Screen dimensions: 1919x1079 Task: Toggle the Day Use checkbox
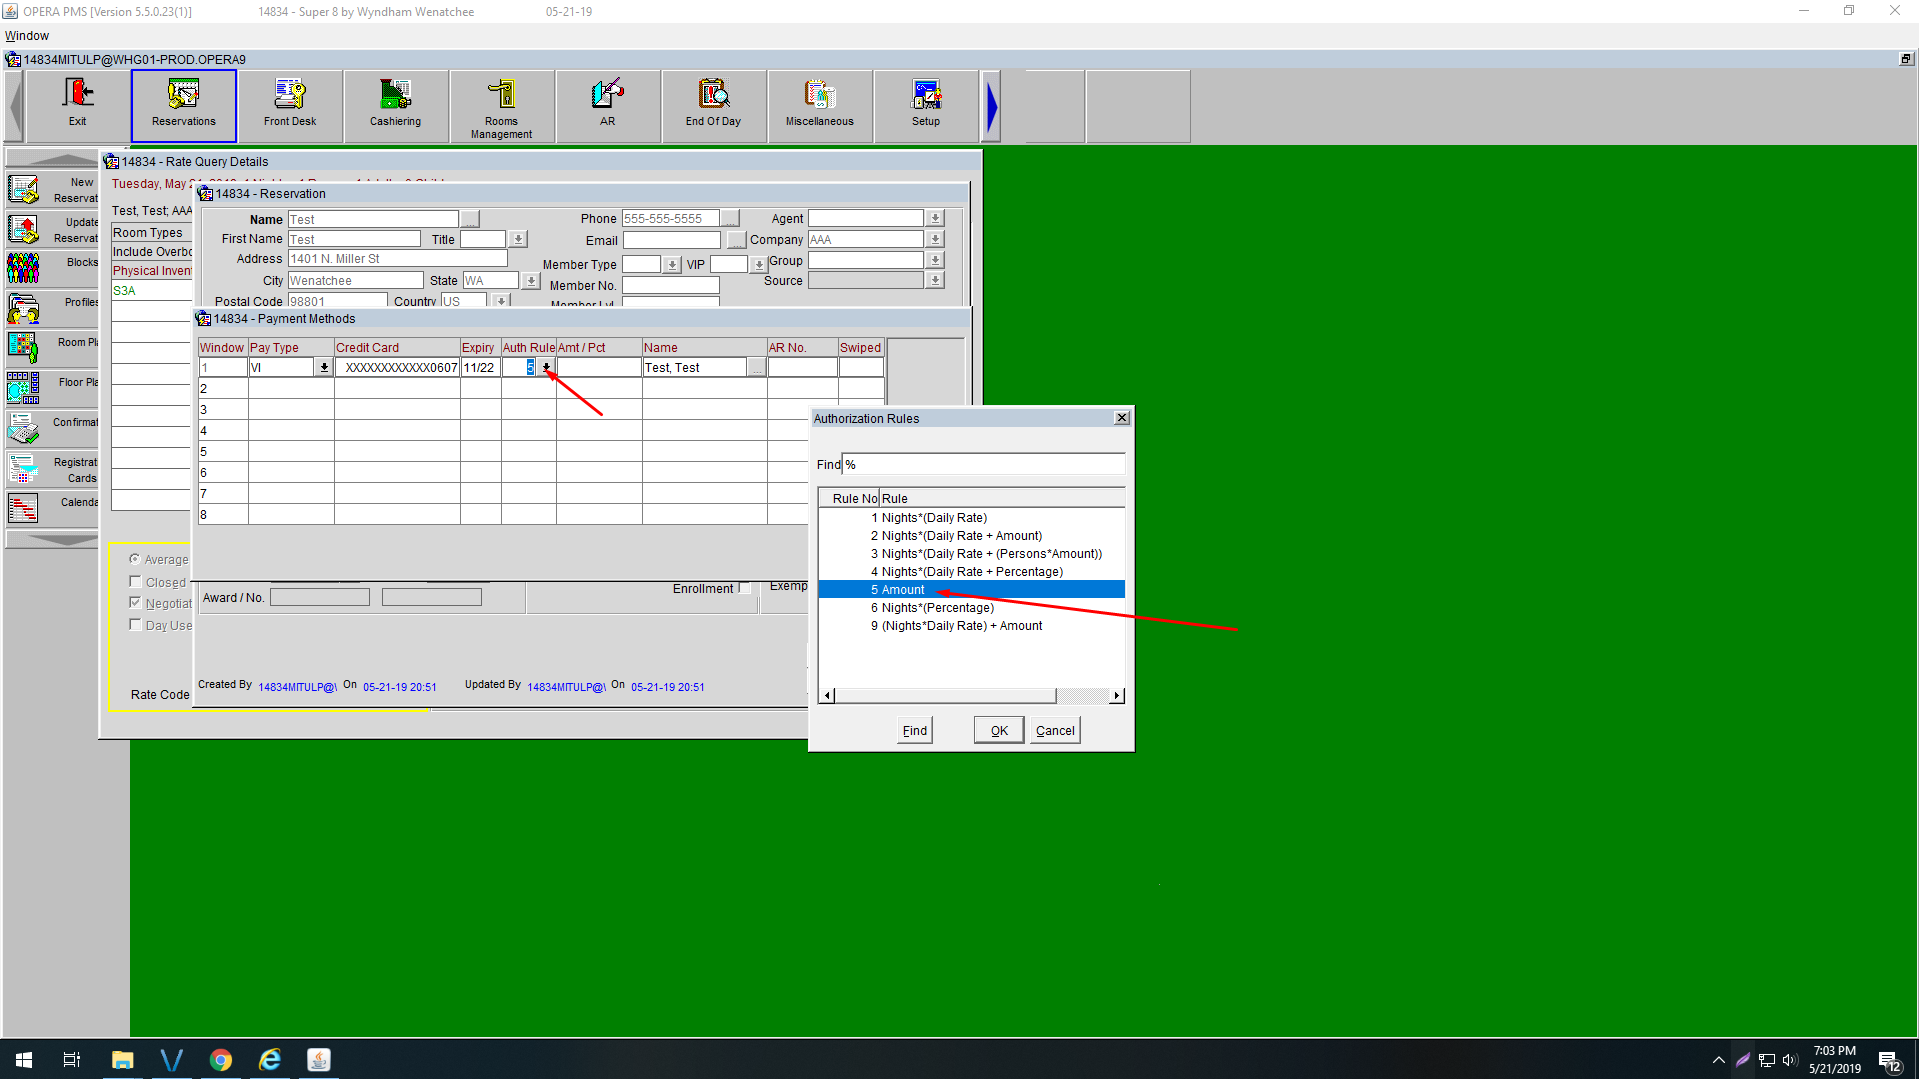135,625
